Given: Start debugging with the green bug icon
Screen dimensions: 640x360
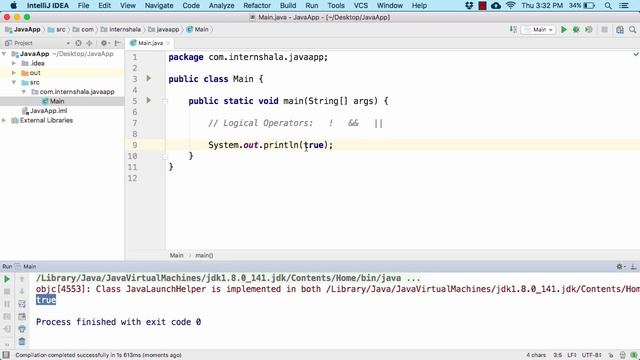Looking at the screenshot, I should [576, 29].
